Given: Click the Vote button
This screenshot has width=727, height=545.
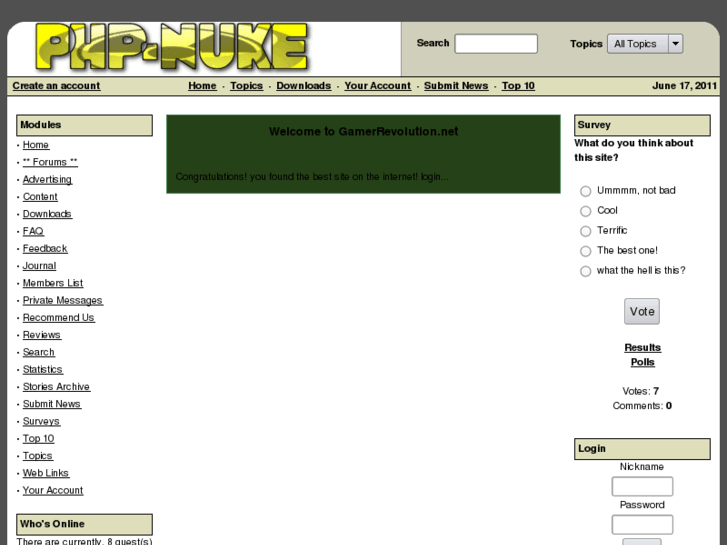Looking at the screenshot, I should coord(642,311).
